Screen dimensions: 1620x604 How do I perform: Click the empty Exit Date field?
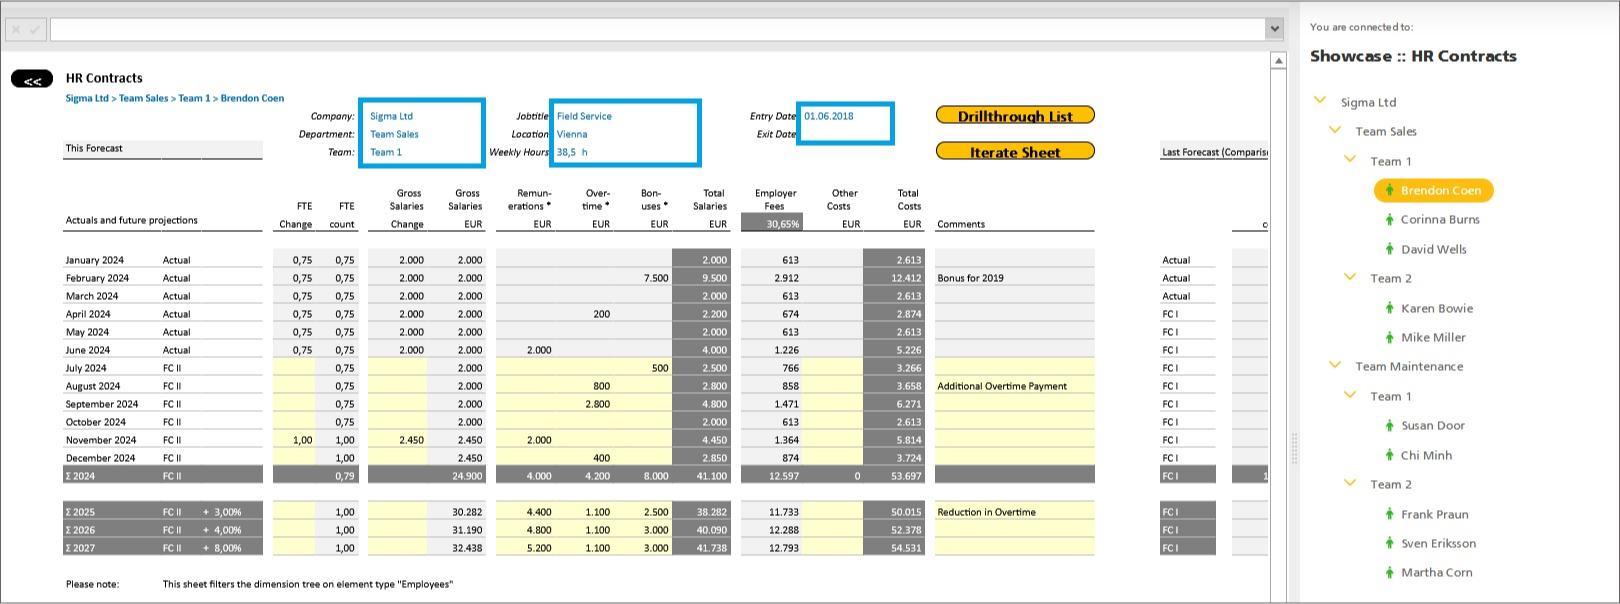coord(844,134)
